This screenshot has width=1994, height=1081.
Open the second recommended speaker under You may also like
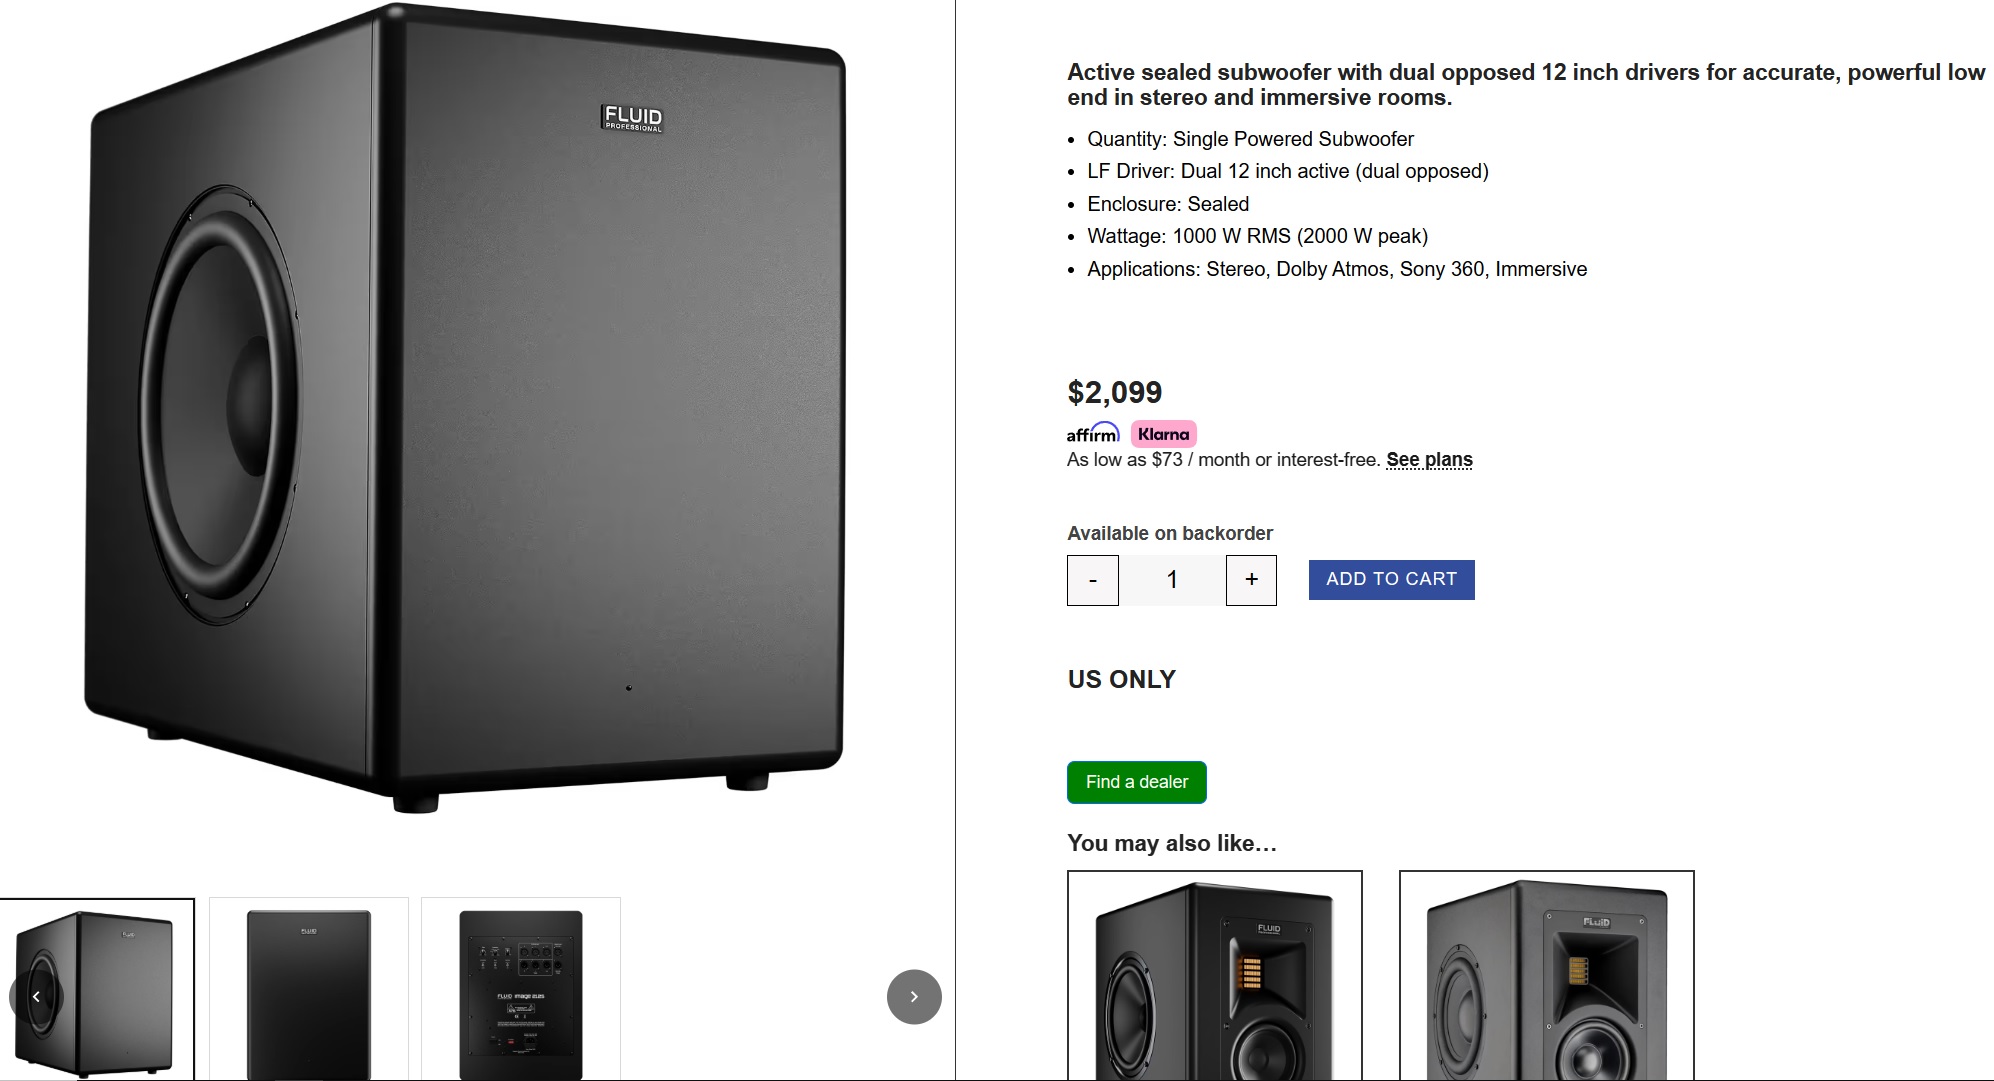tap(1546, 976)
